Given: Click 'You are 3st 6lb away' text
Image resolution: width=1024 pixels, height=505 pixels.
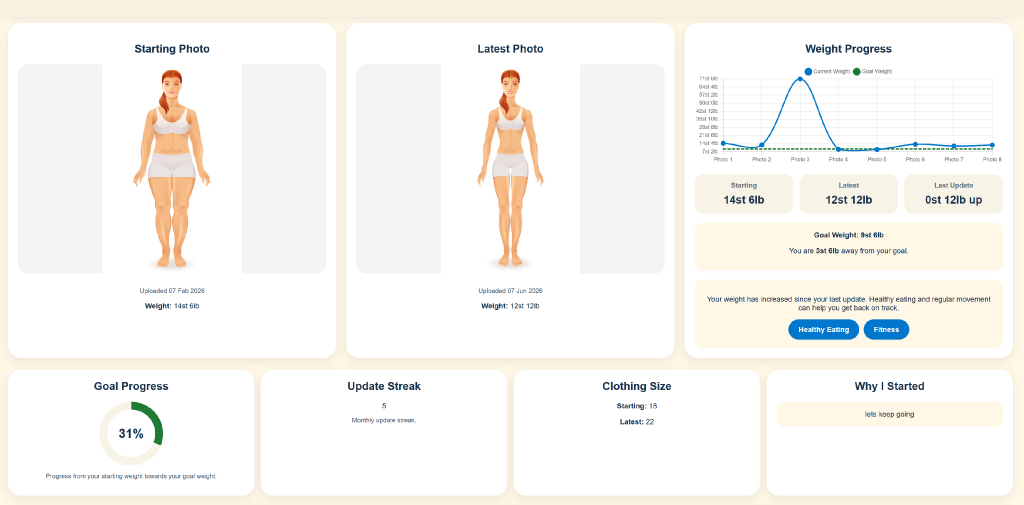Looking at the screenshot, I should tap(848, 250).
